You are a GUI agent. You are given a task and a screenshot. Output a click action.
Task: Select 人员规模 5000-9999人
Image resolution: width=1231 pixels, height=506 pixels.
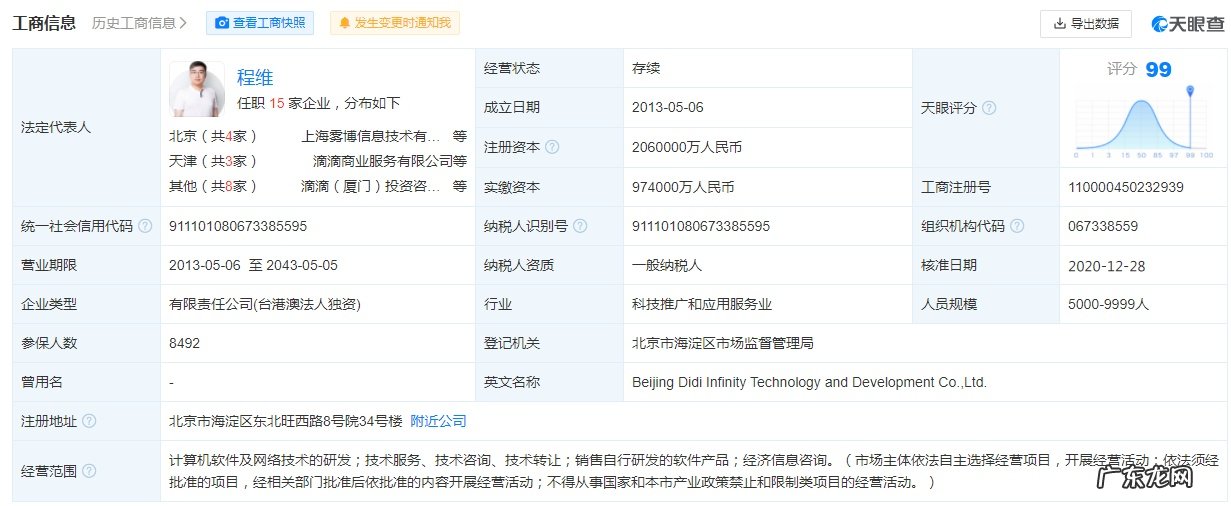[x=1109, y=304]
